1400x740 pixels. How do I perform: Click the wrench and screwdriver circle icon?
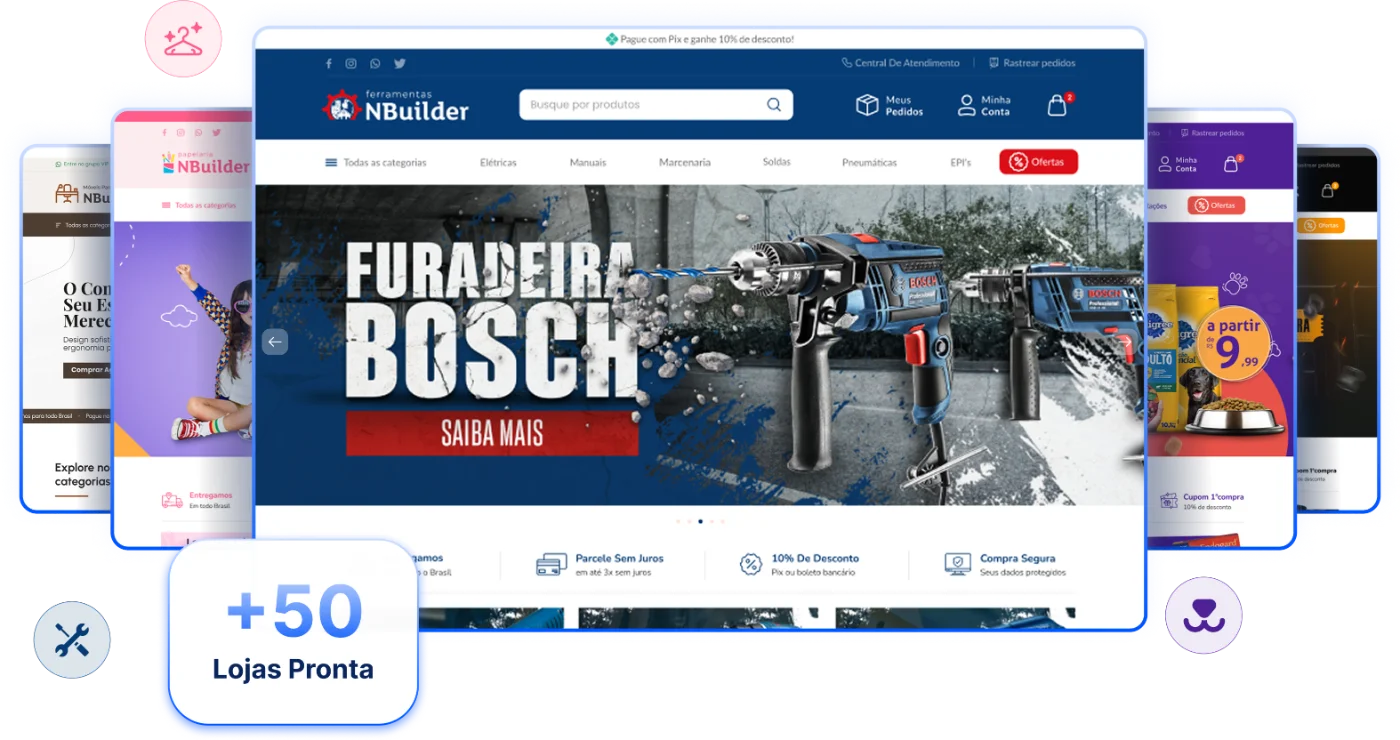[72, 640]
